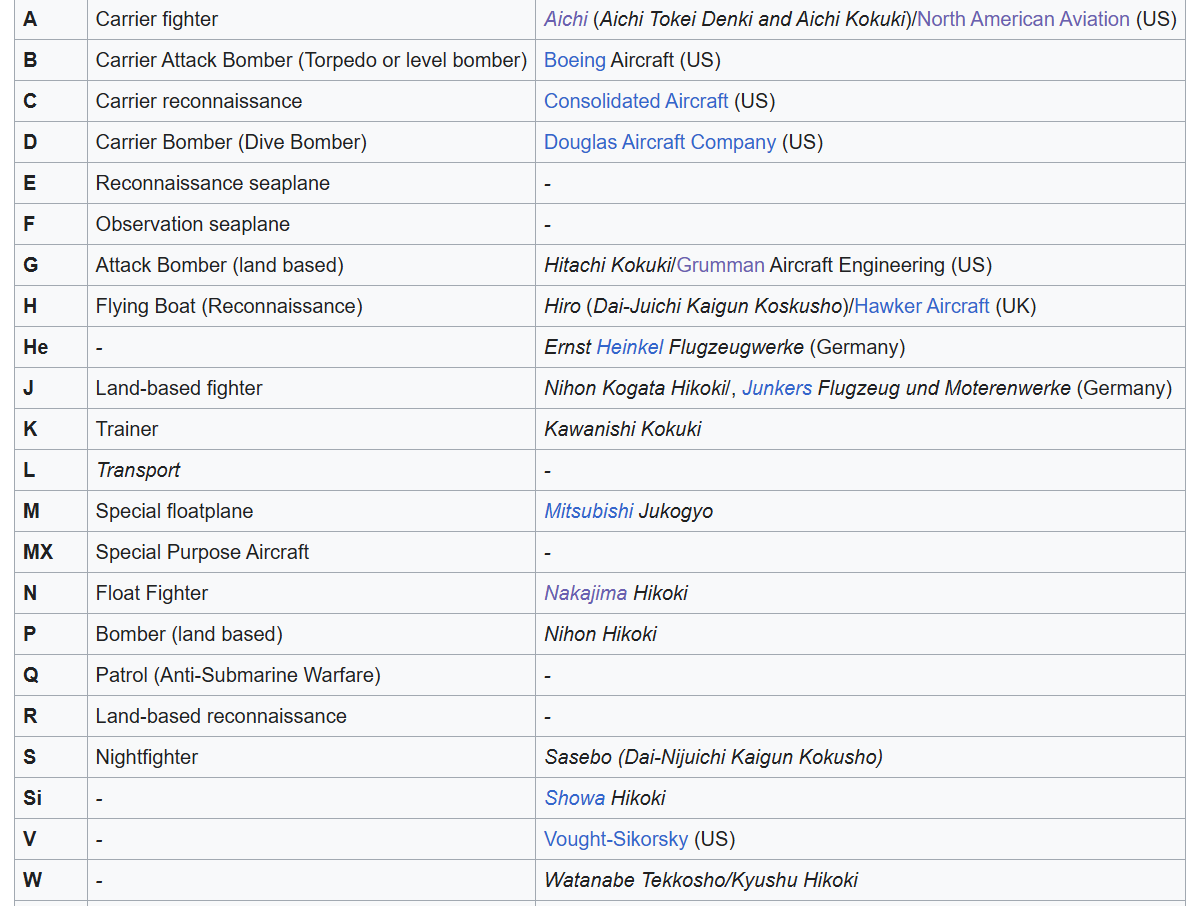Select 'Hitachi Kokuki' text

(608, 265)
